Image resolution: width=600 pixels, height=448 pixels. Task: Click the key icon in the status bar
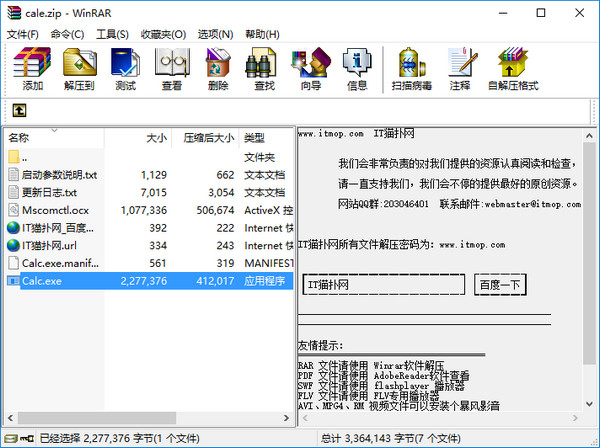pyautogui.click(x=27, y=438)
